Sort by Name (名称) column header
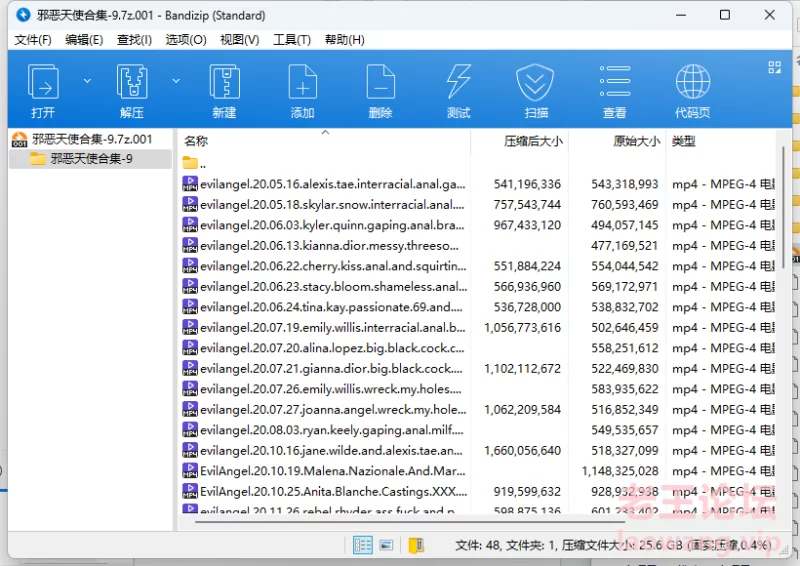 [325, 141]
